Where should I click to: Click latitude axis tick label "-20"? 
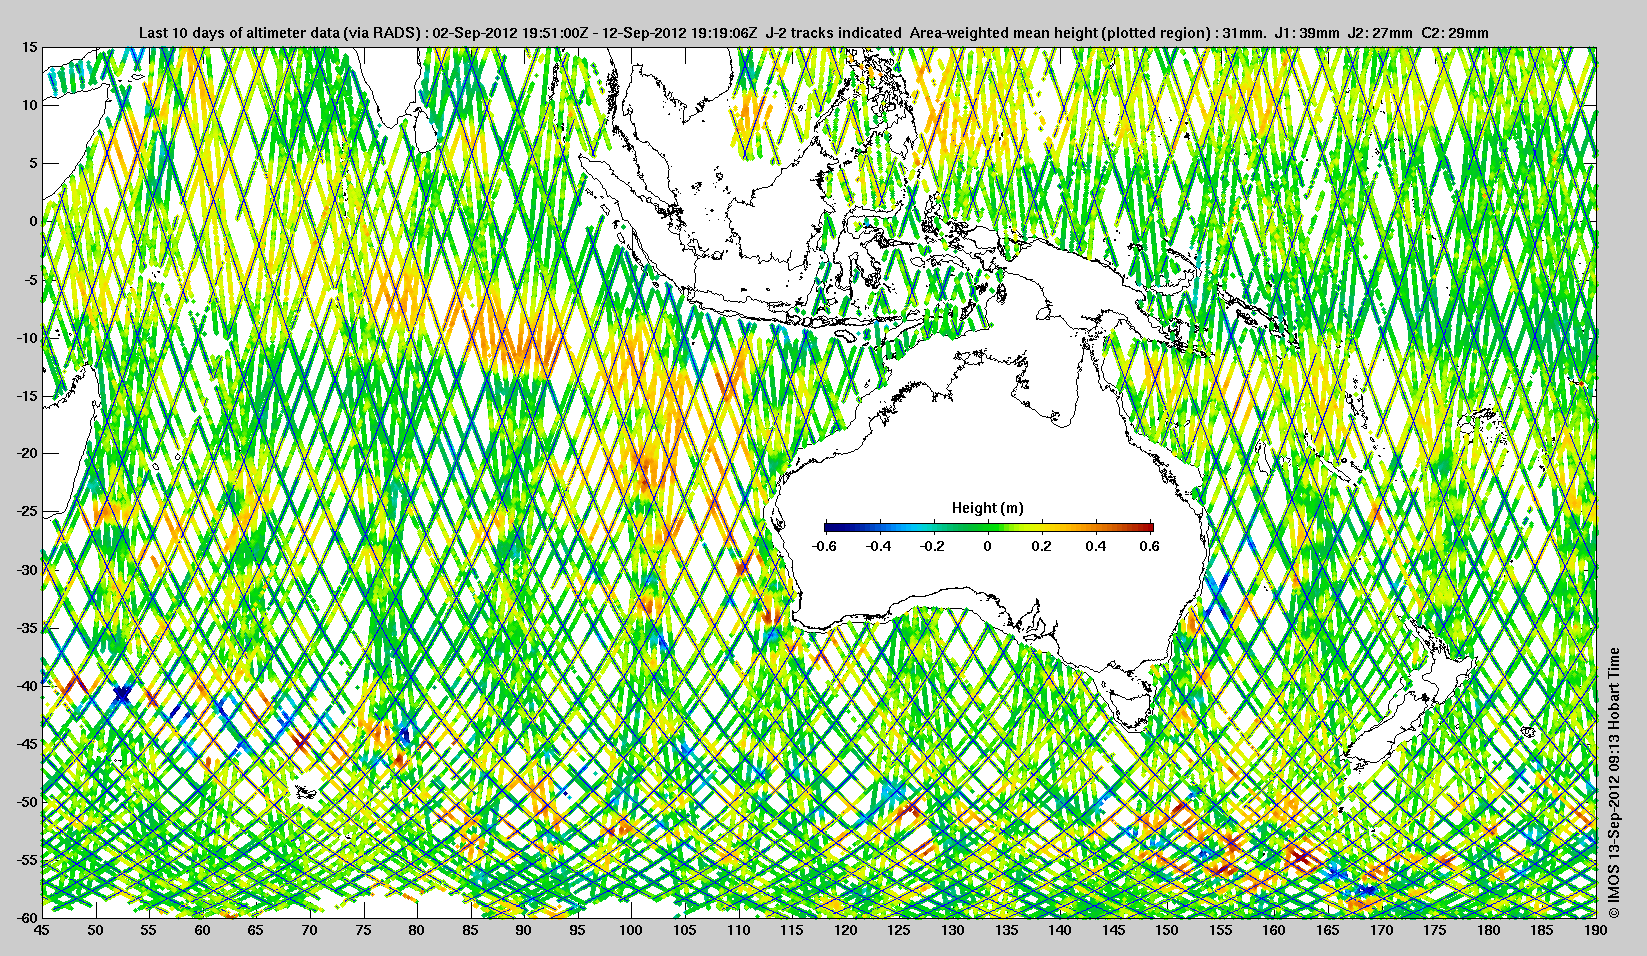click(x=27, y=453)
